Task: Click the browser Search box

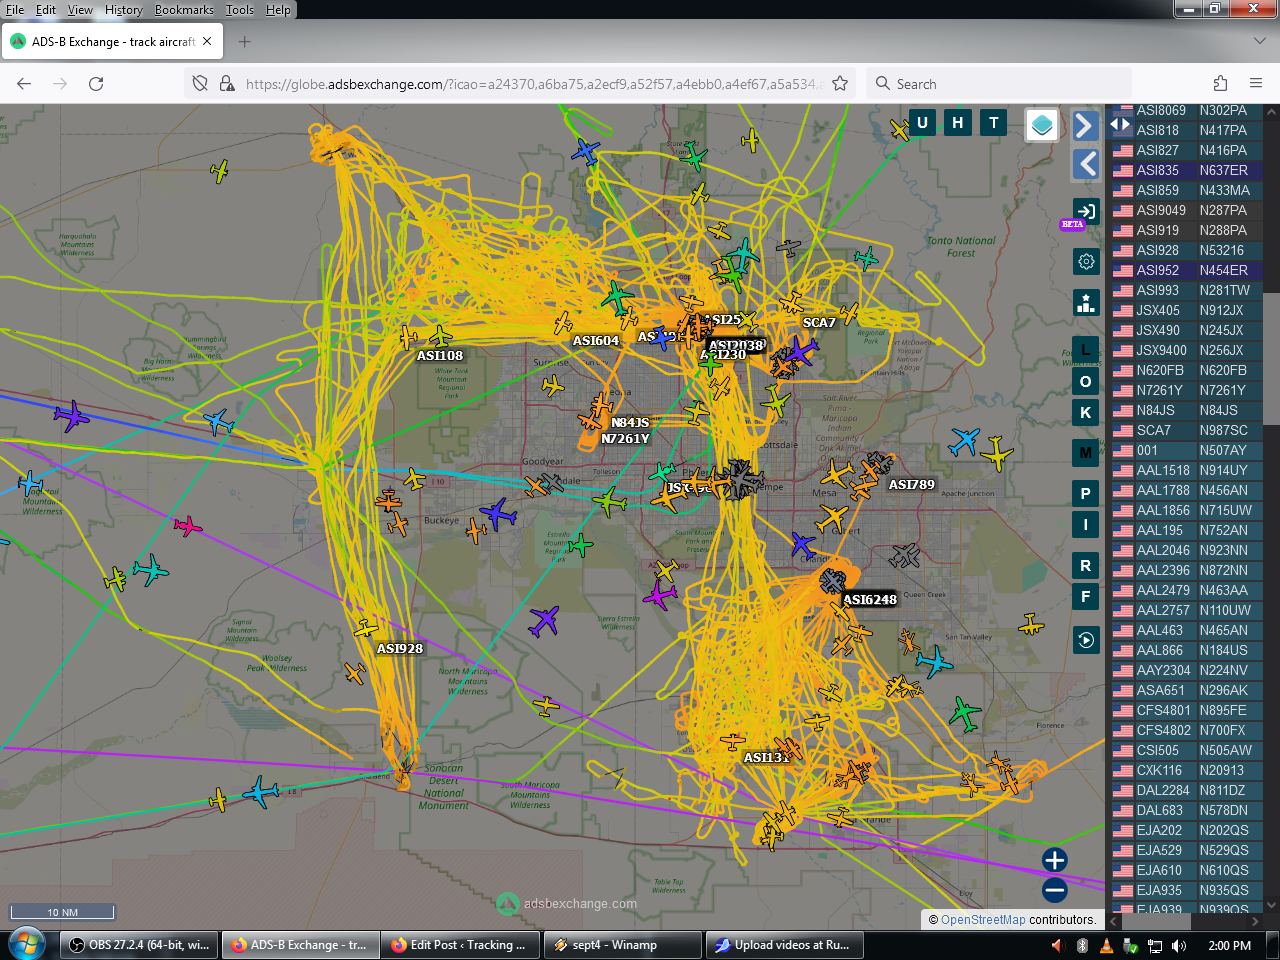Action: [x=998, y=84]
